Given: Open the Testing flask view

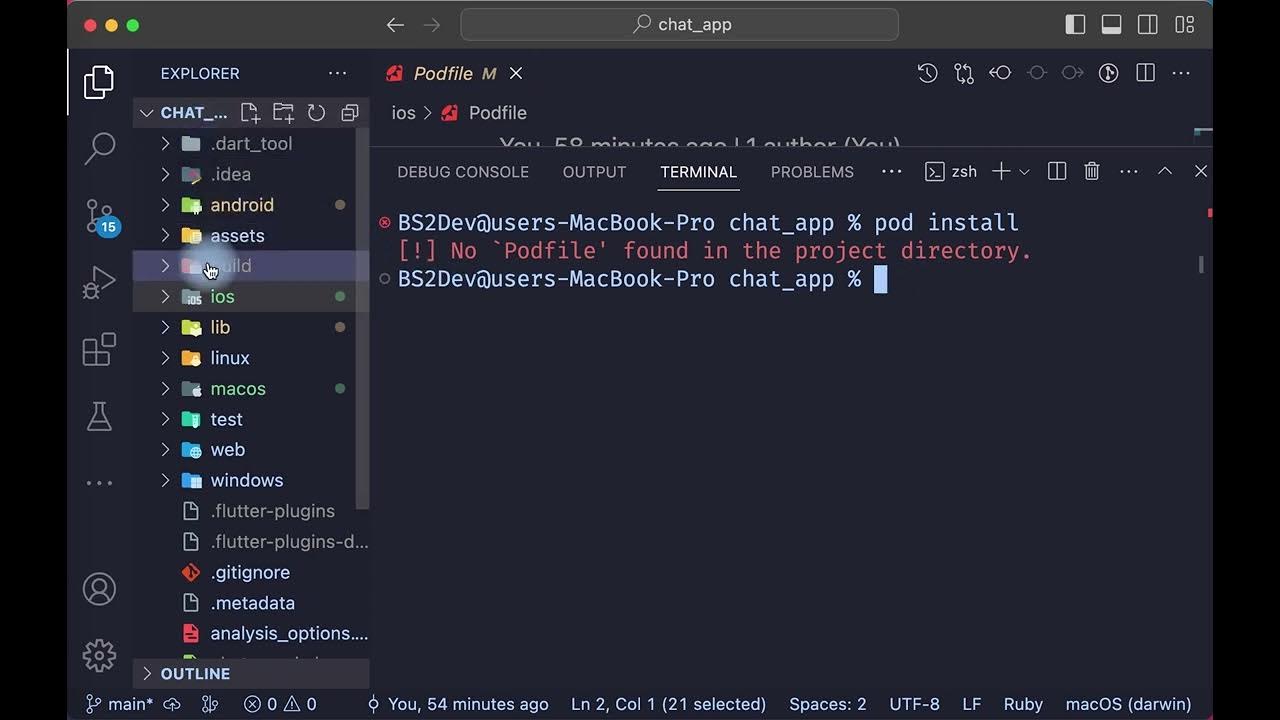Looking at the screenshot, I should (x=99, y=416).
